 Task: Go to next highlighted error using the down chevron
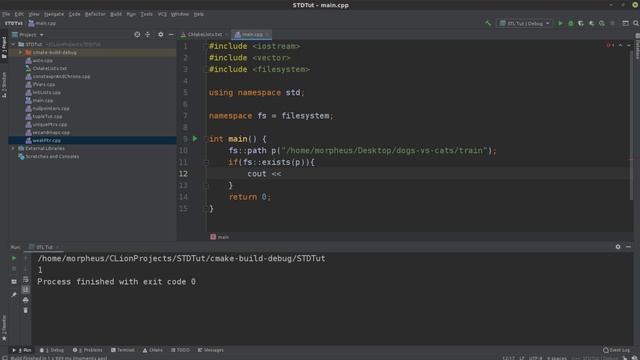coord(629,45)
